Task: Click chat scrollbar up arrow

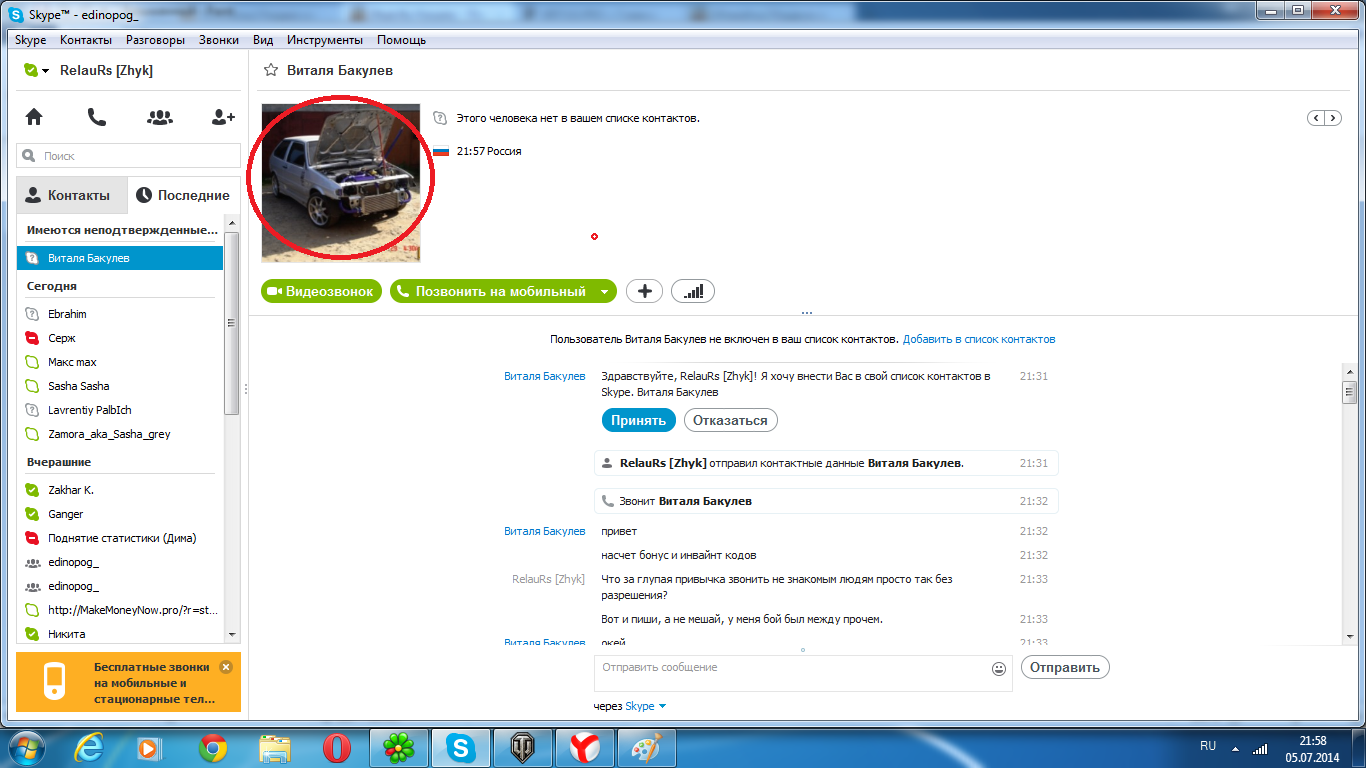Action: pos(1349,370)
